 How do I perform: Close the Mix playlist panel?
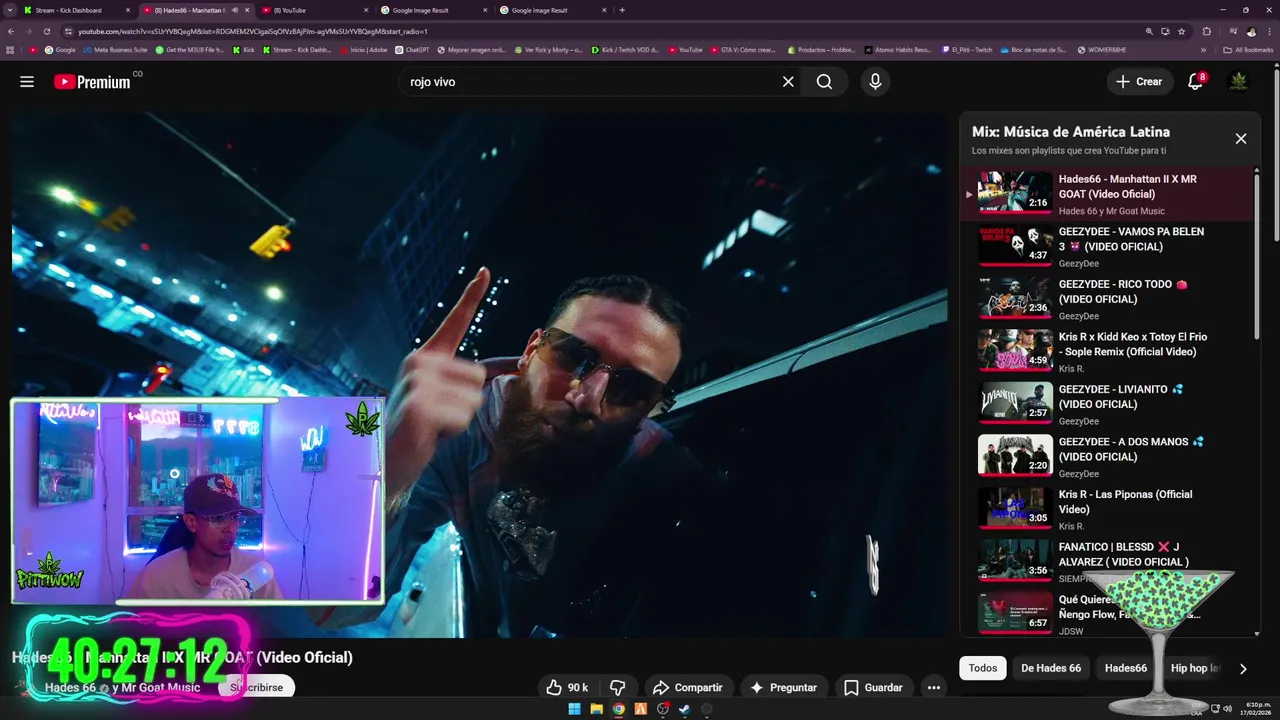pyautogui.click(x=1241, y=139)
